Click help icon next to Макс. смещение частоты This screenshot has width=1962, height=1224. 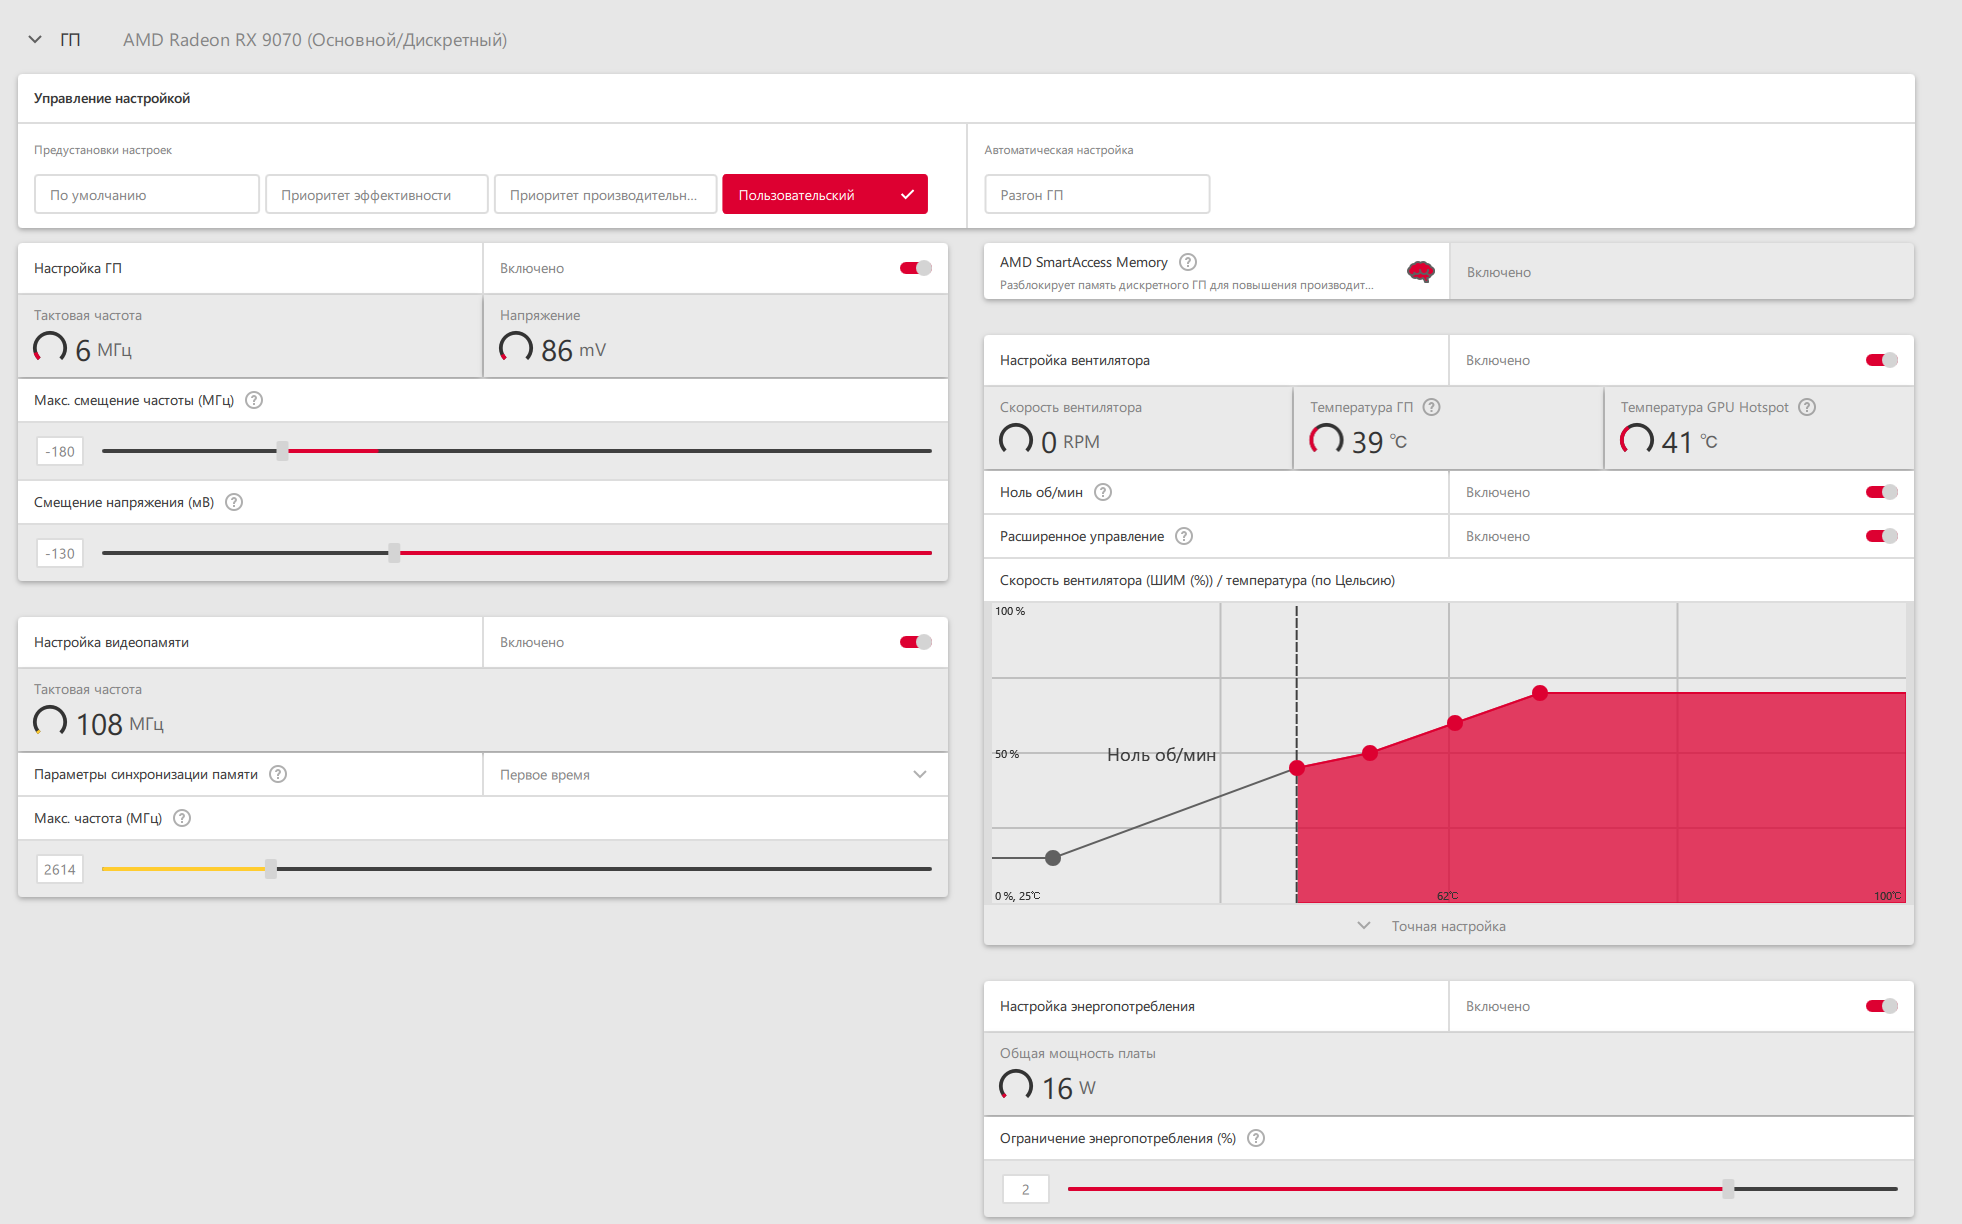[254, 400]
